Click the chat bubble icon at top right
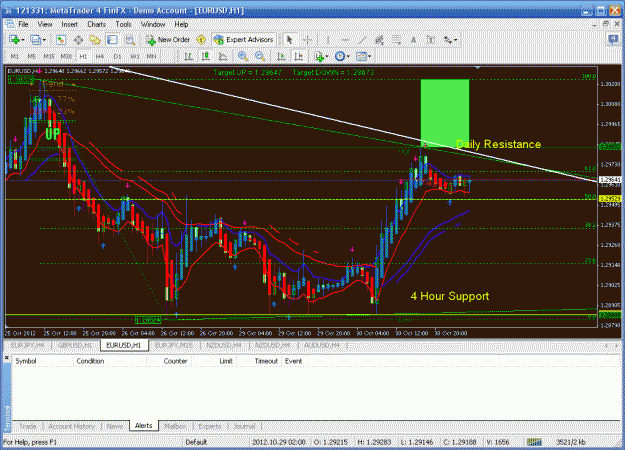The height and width of the screenshot is (450, 625). (x=613, y=39)
